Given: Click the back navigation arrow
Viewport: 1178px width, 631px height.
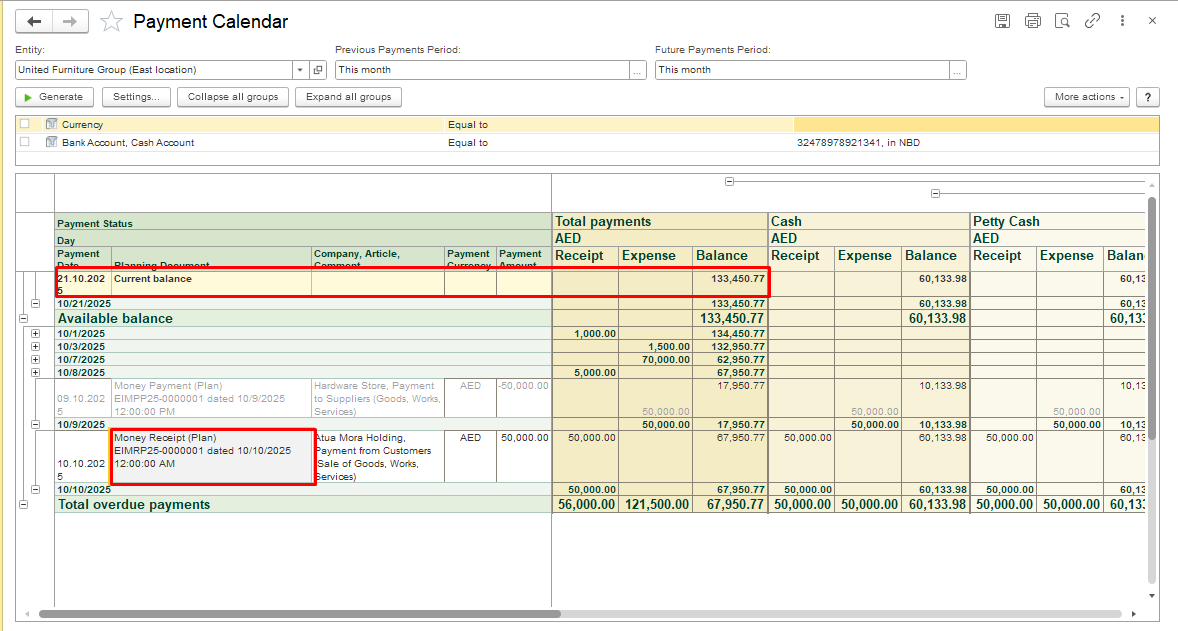Looking at the screenshot, I should pos(35,21).
